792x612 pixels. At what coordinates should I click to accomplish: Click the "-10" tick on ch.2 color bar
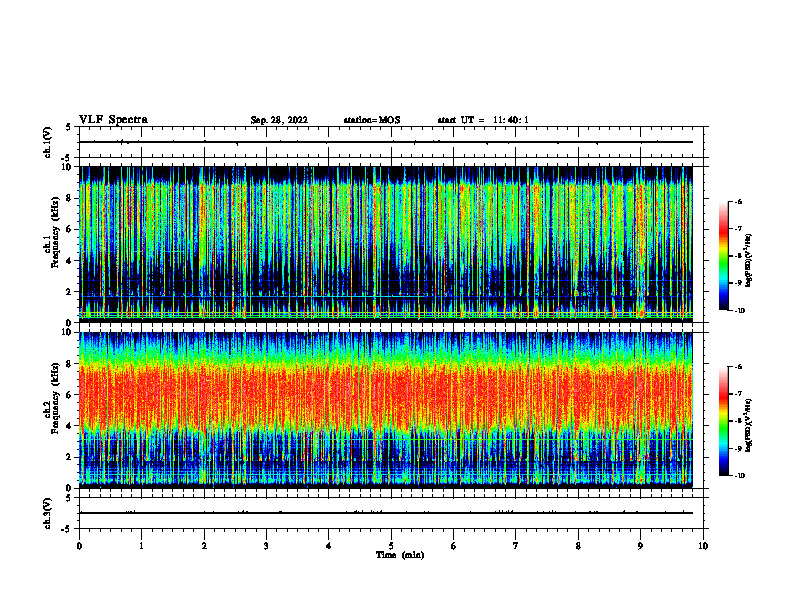(739, 476)
